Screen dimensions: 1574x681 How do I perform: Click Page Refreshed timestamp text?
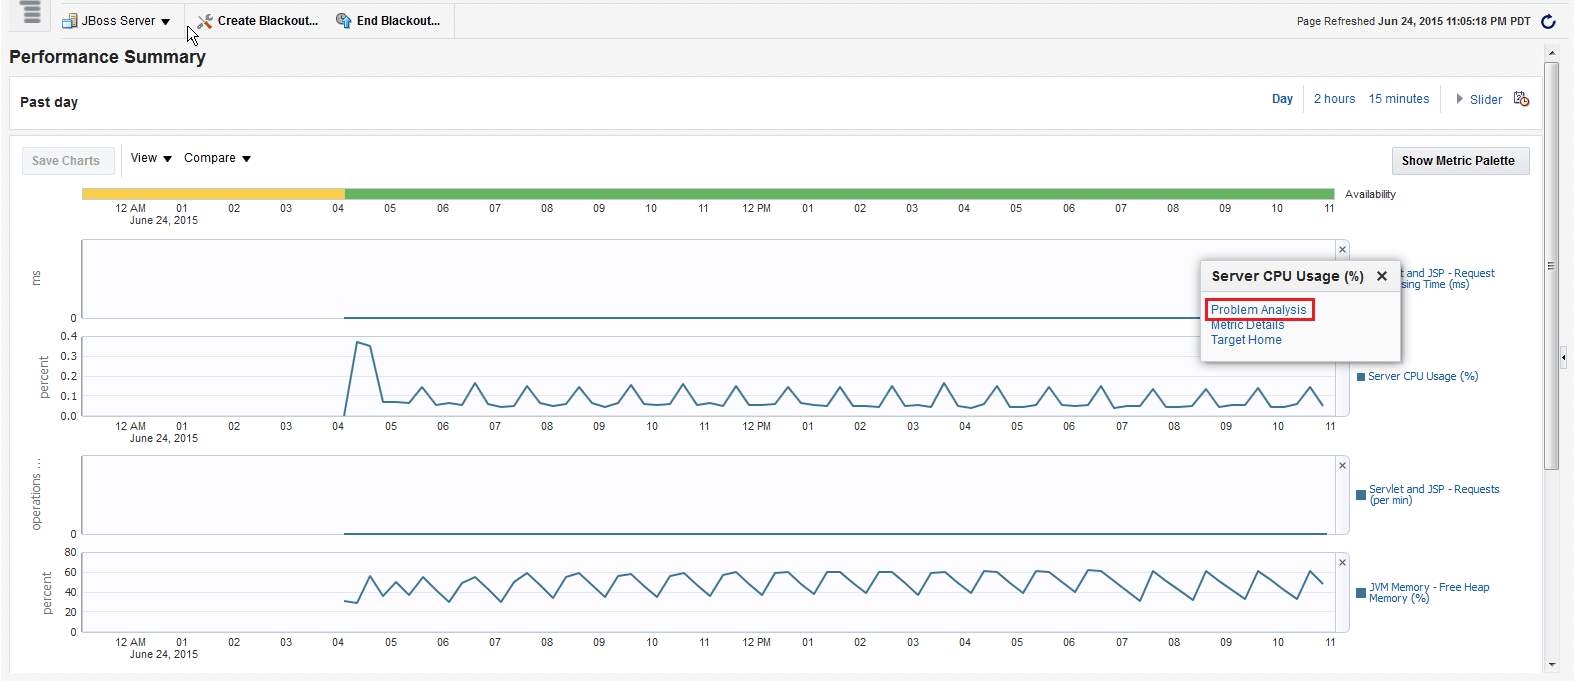pos(1413,21)
